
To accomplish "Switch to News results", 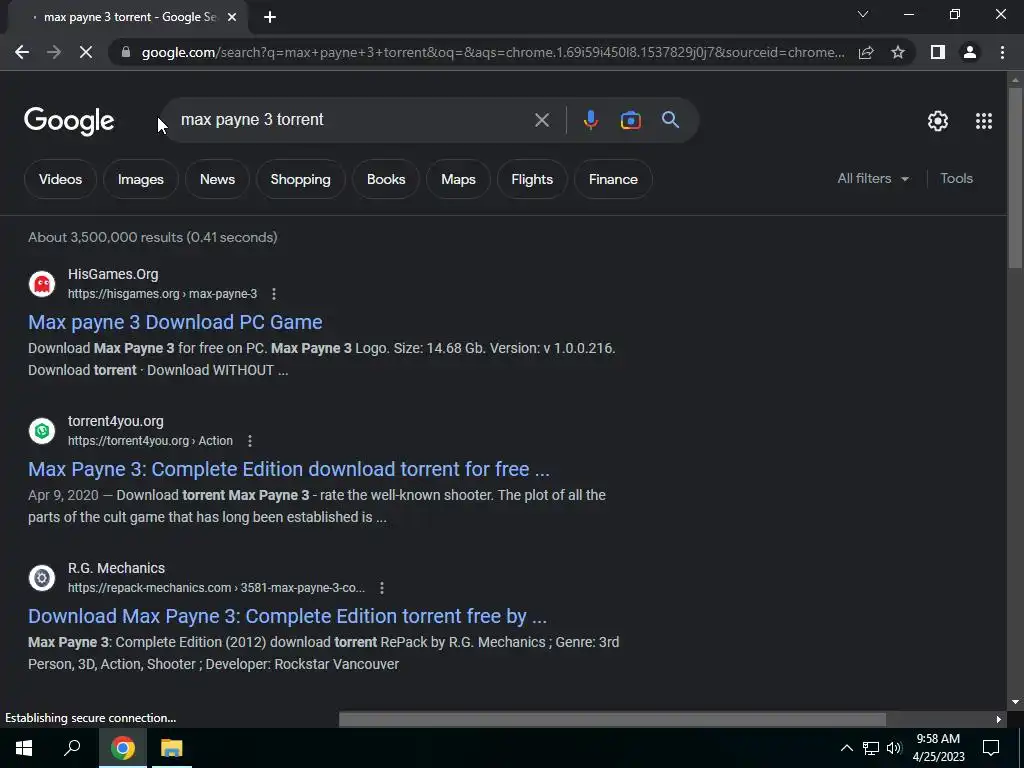I will (217, 179).
